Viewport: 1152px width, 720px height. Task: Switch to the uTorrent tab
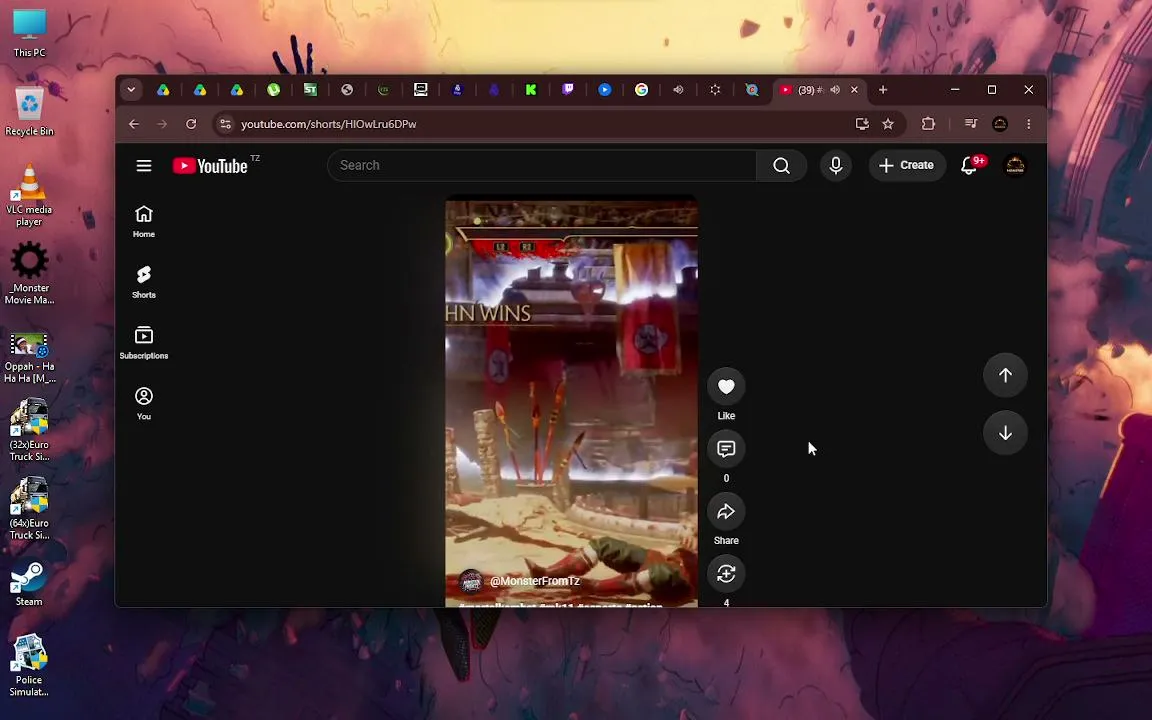[x=273, y=90]
